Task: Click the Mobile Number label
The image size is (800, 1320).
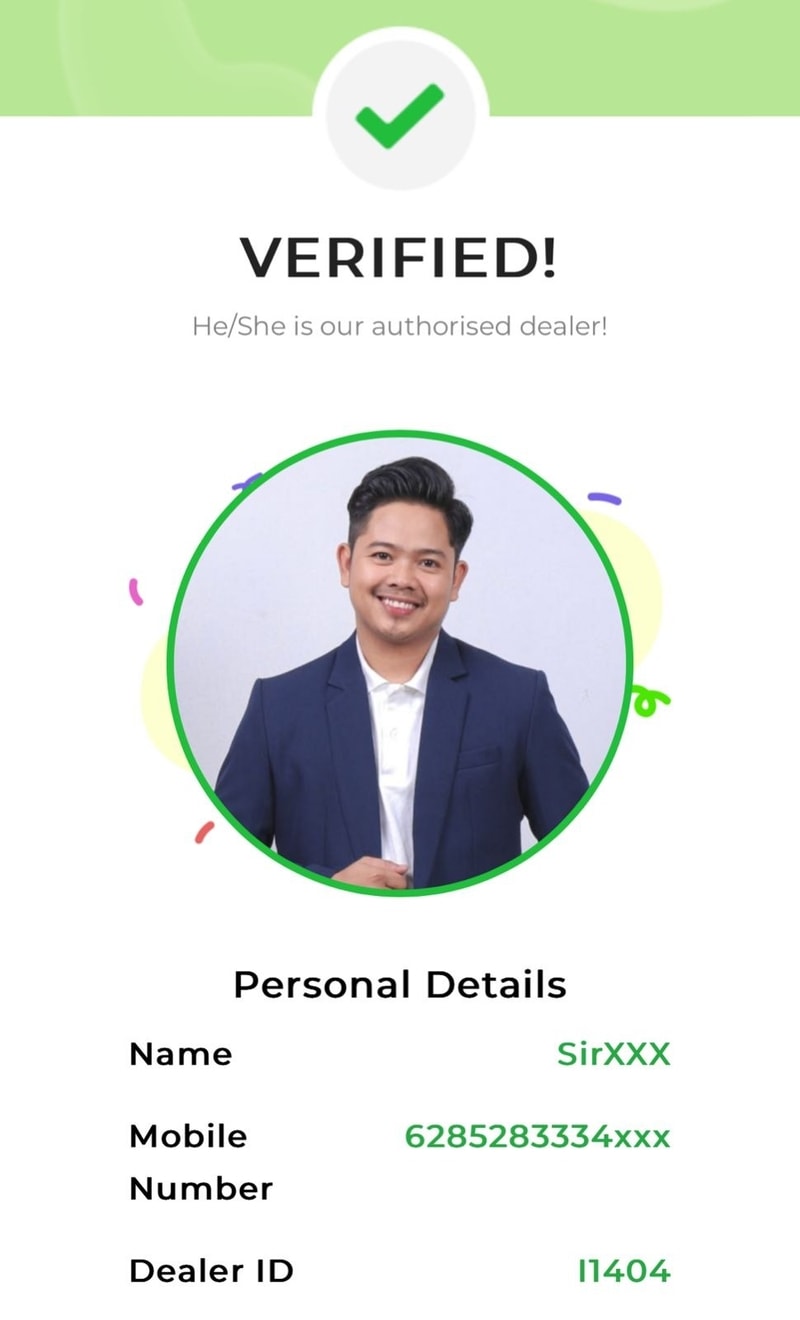Action: click(201, 1162)
